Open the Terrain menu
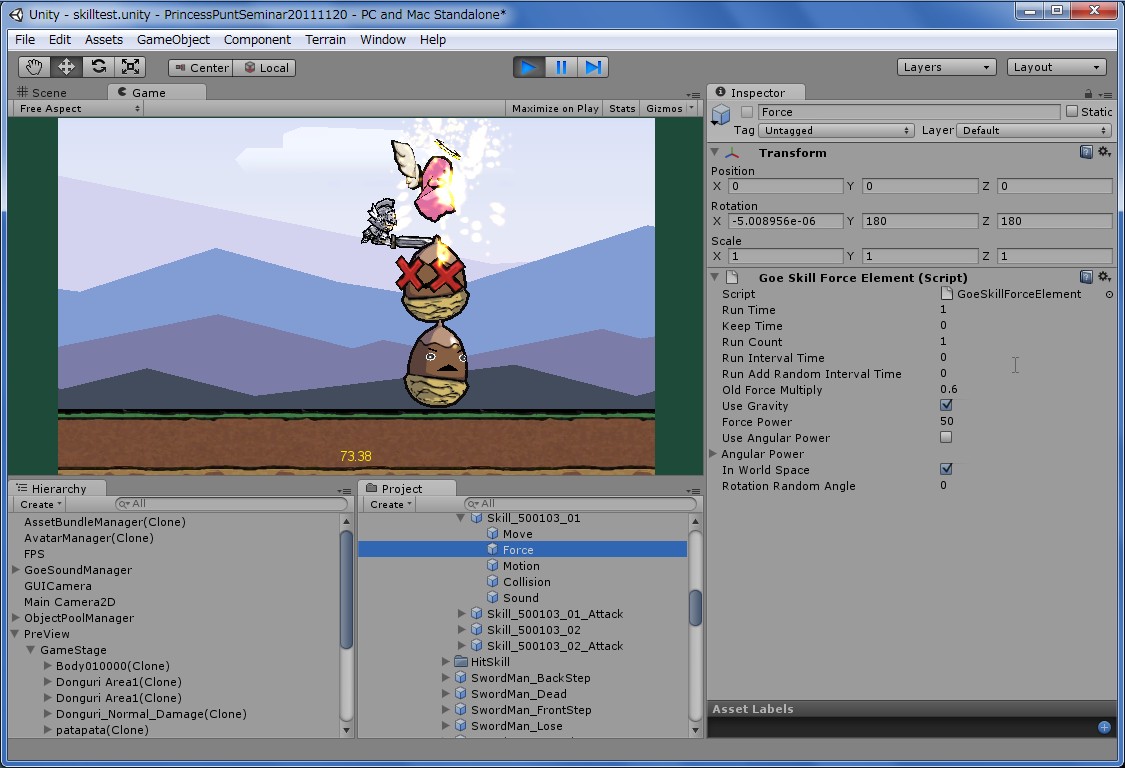The height and width of the screenshot is (768, 1125). 325,40
